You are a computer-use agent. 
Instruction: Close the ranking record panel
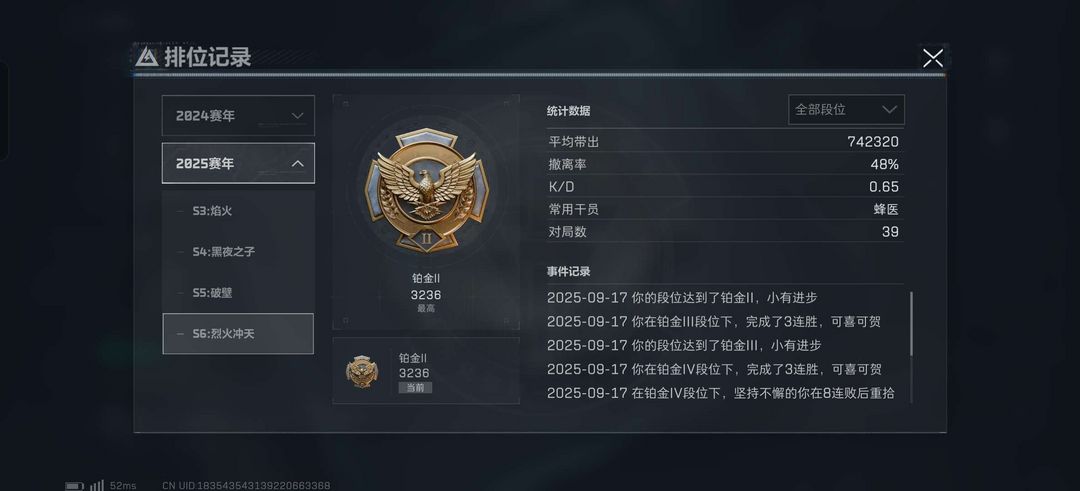point(933,58)
